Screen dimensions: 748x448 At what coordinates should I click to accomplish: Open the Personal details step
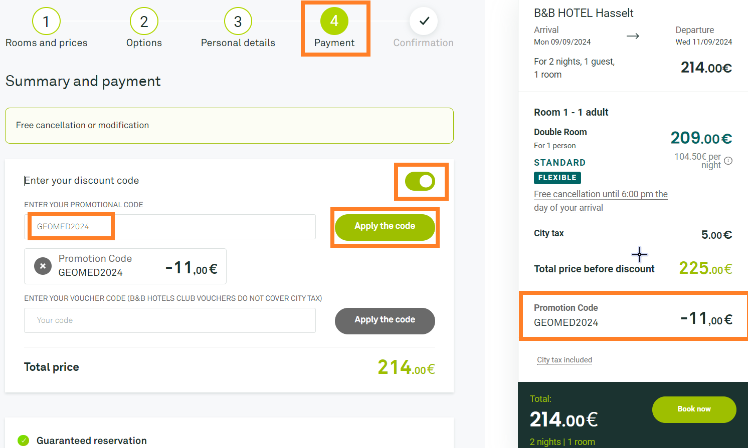point(236,43)
